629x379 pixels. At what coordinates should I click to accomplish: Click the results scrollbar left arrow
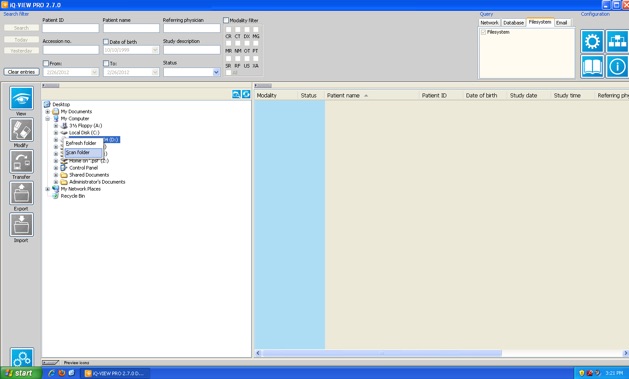258,353
